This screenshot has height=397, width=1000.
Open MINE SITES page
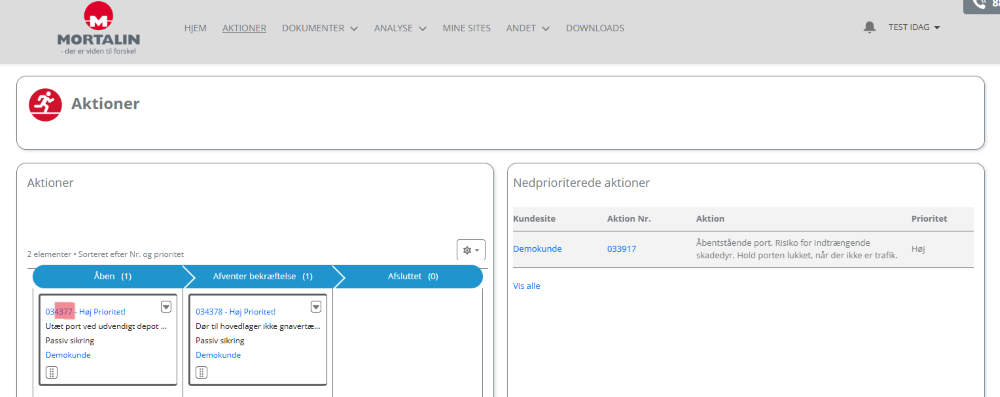[x=467, y=28]
